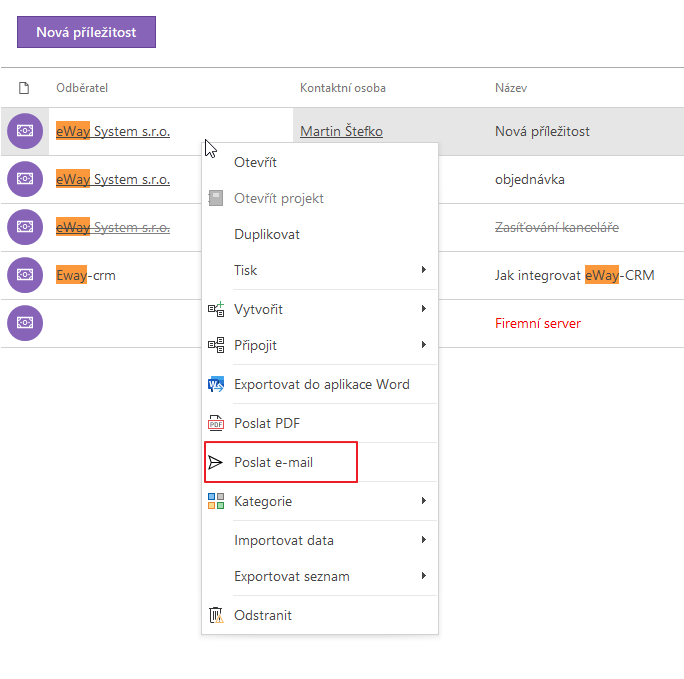This screenshot has height=679, width=684.
Task: Open the Importovat data submenu entry
Action: 320,540
